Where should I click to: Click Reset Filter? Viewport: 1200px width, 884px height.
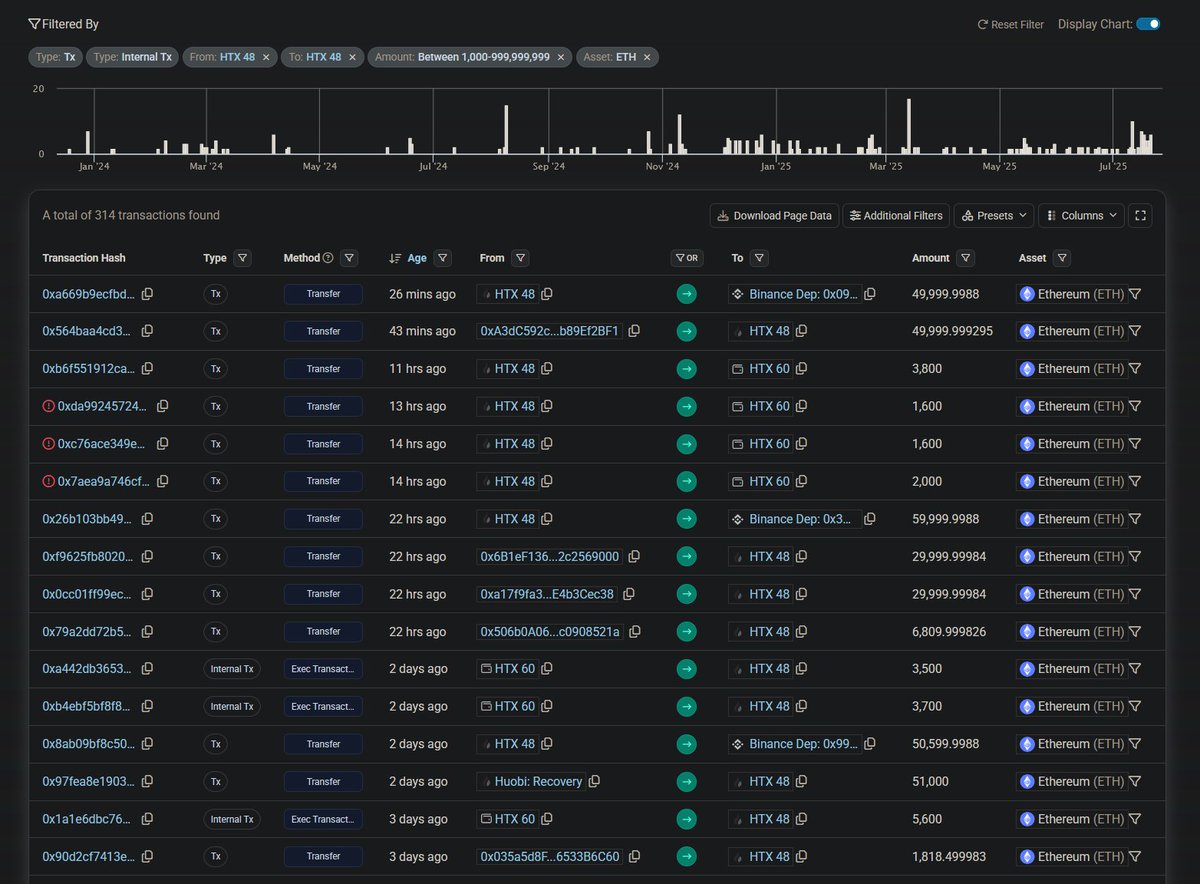1010,24
